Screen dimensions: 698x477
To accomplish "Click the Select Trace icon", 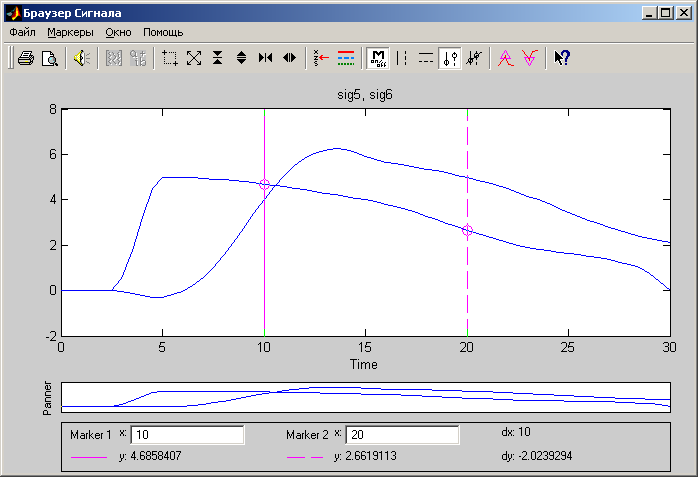I will [x=321, y=58].
